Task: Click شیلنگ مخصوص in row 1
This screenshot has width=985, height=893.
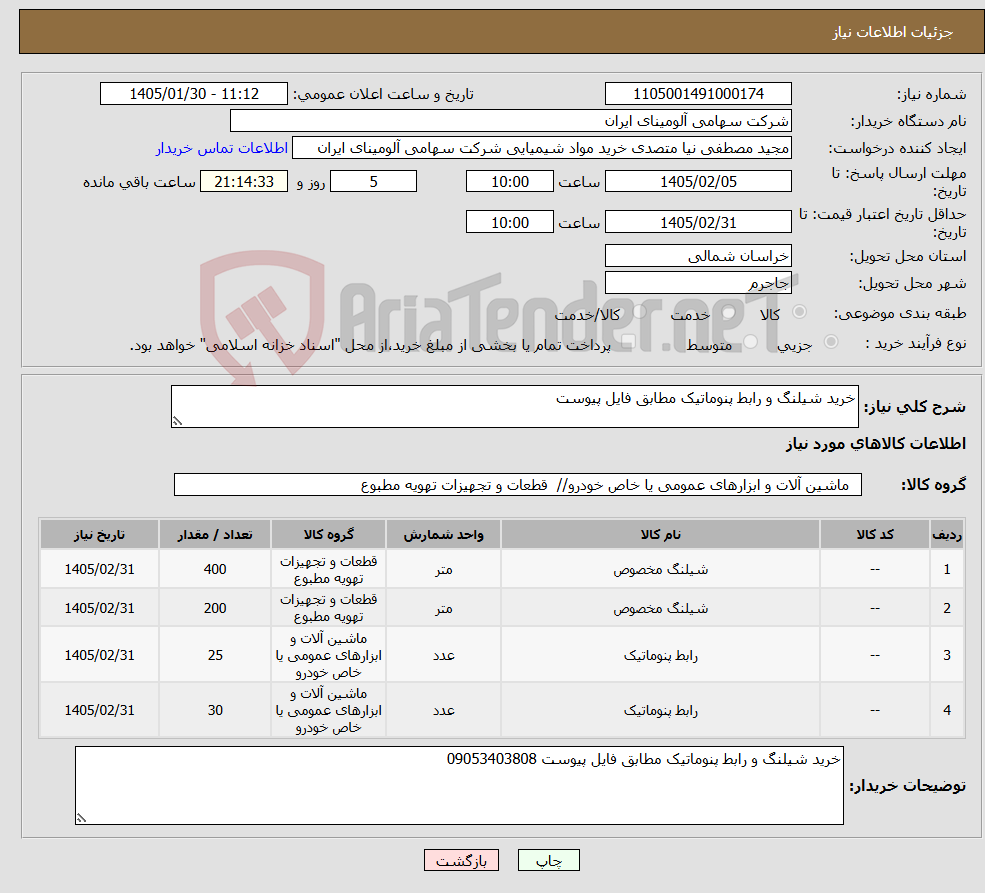Action: pos(660,570)
